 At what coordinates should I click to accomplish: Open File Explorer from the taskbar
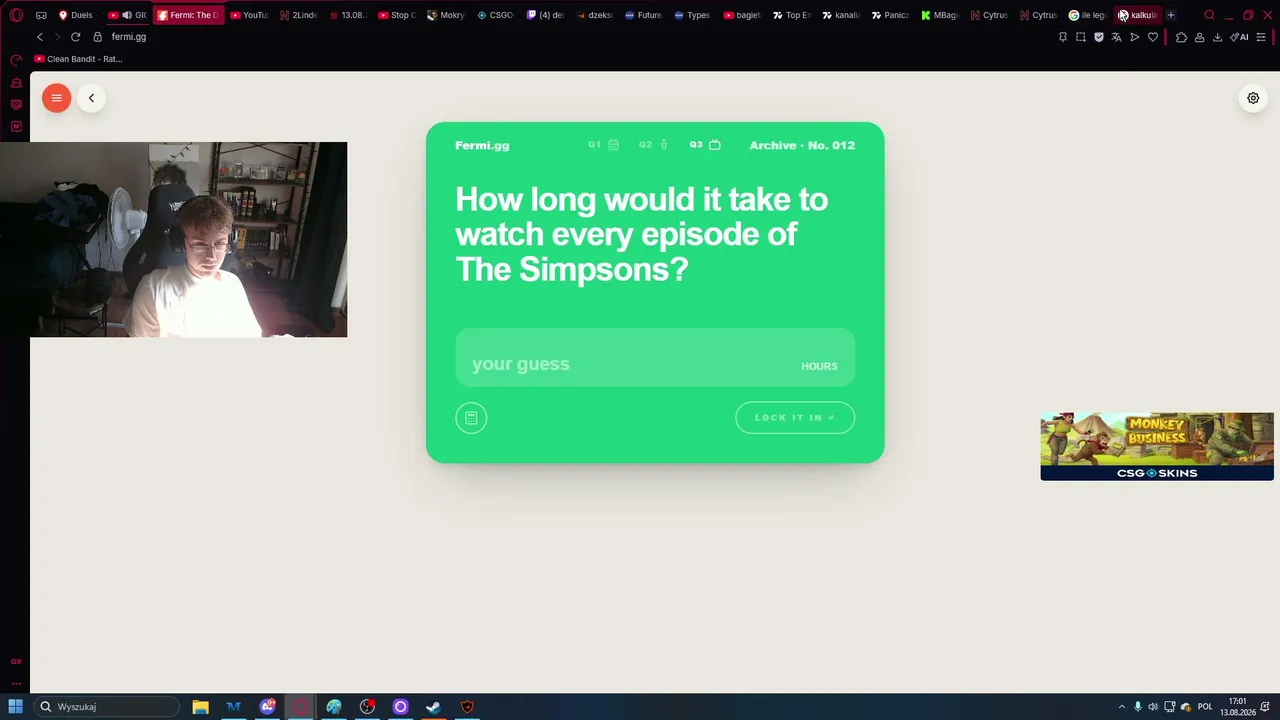[200, 707]
